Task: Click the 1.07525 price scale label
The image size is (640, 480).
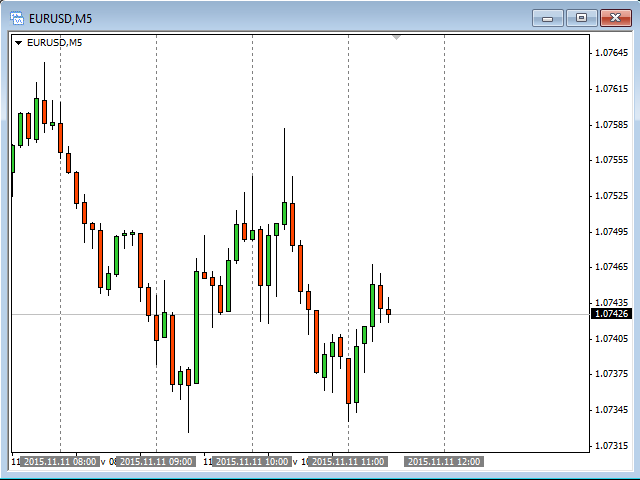Action: pos(610,196)
